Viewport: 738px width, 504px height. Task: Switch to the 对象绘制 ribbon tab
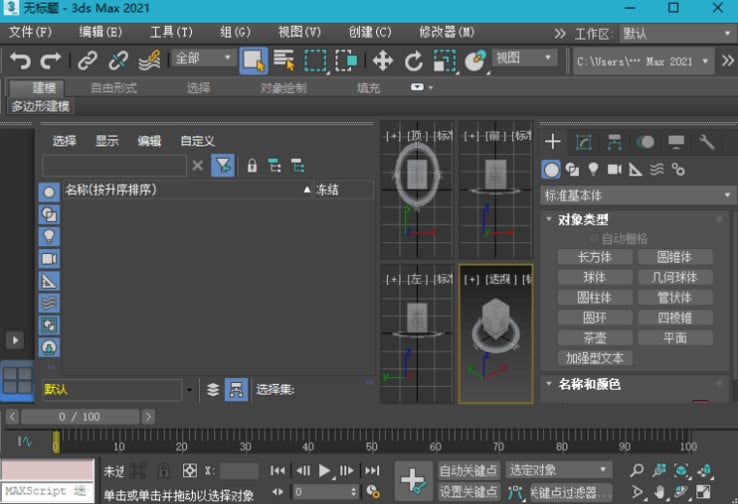tap(283, 88)
